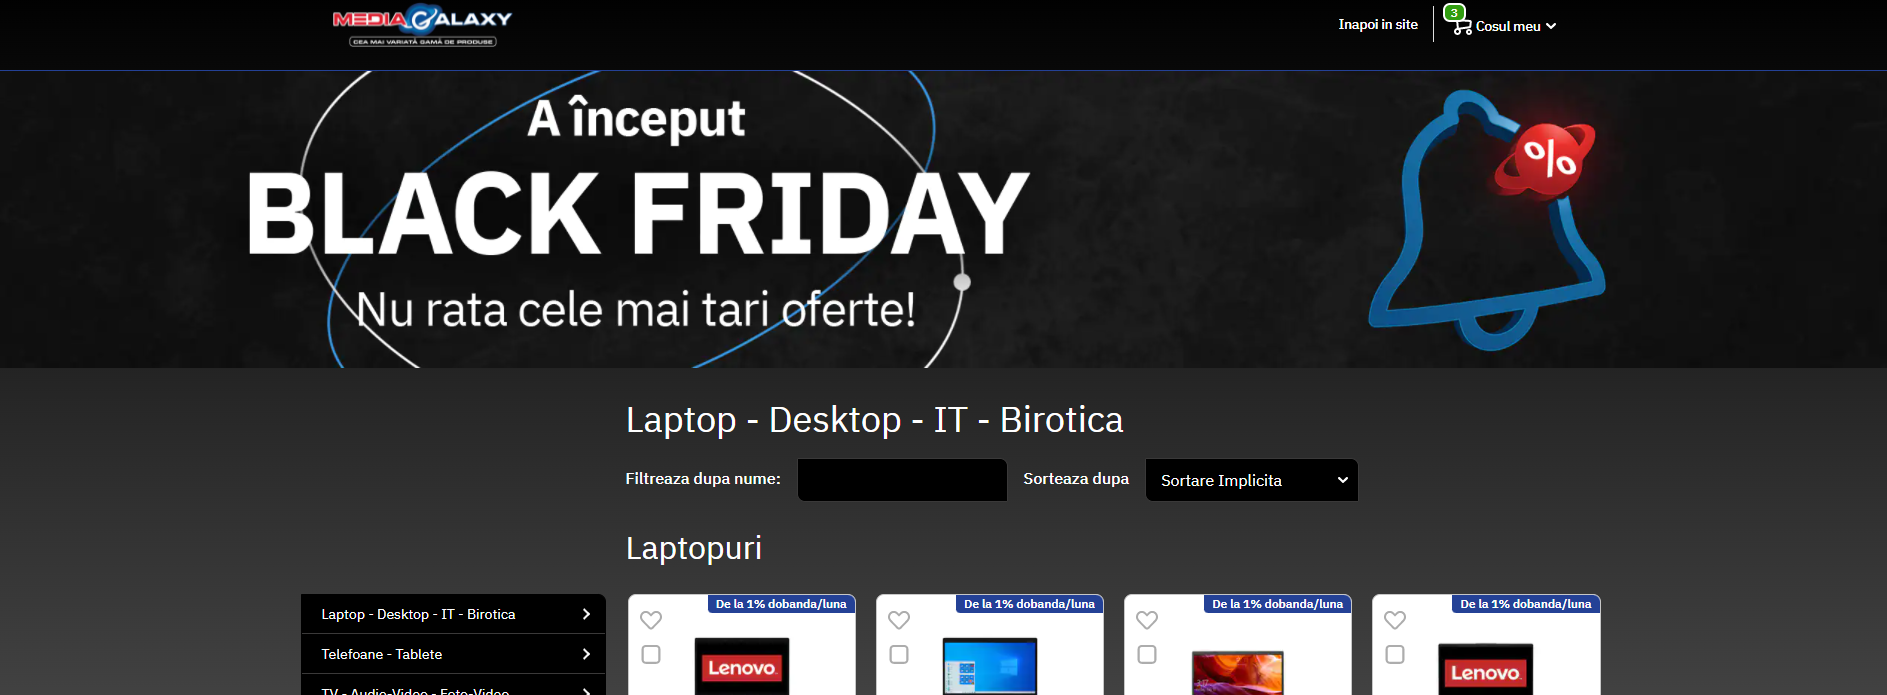This screenshot has width=1887, height=695.
Task: Open the Sortare Implicita dropdown
Action: click(1252, 480)
